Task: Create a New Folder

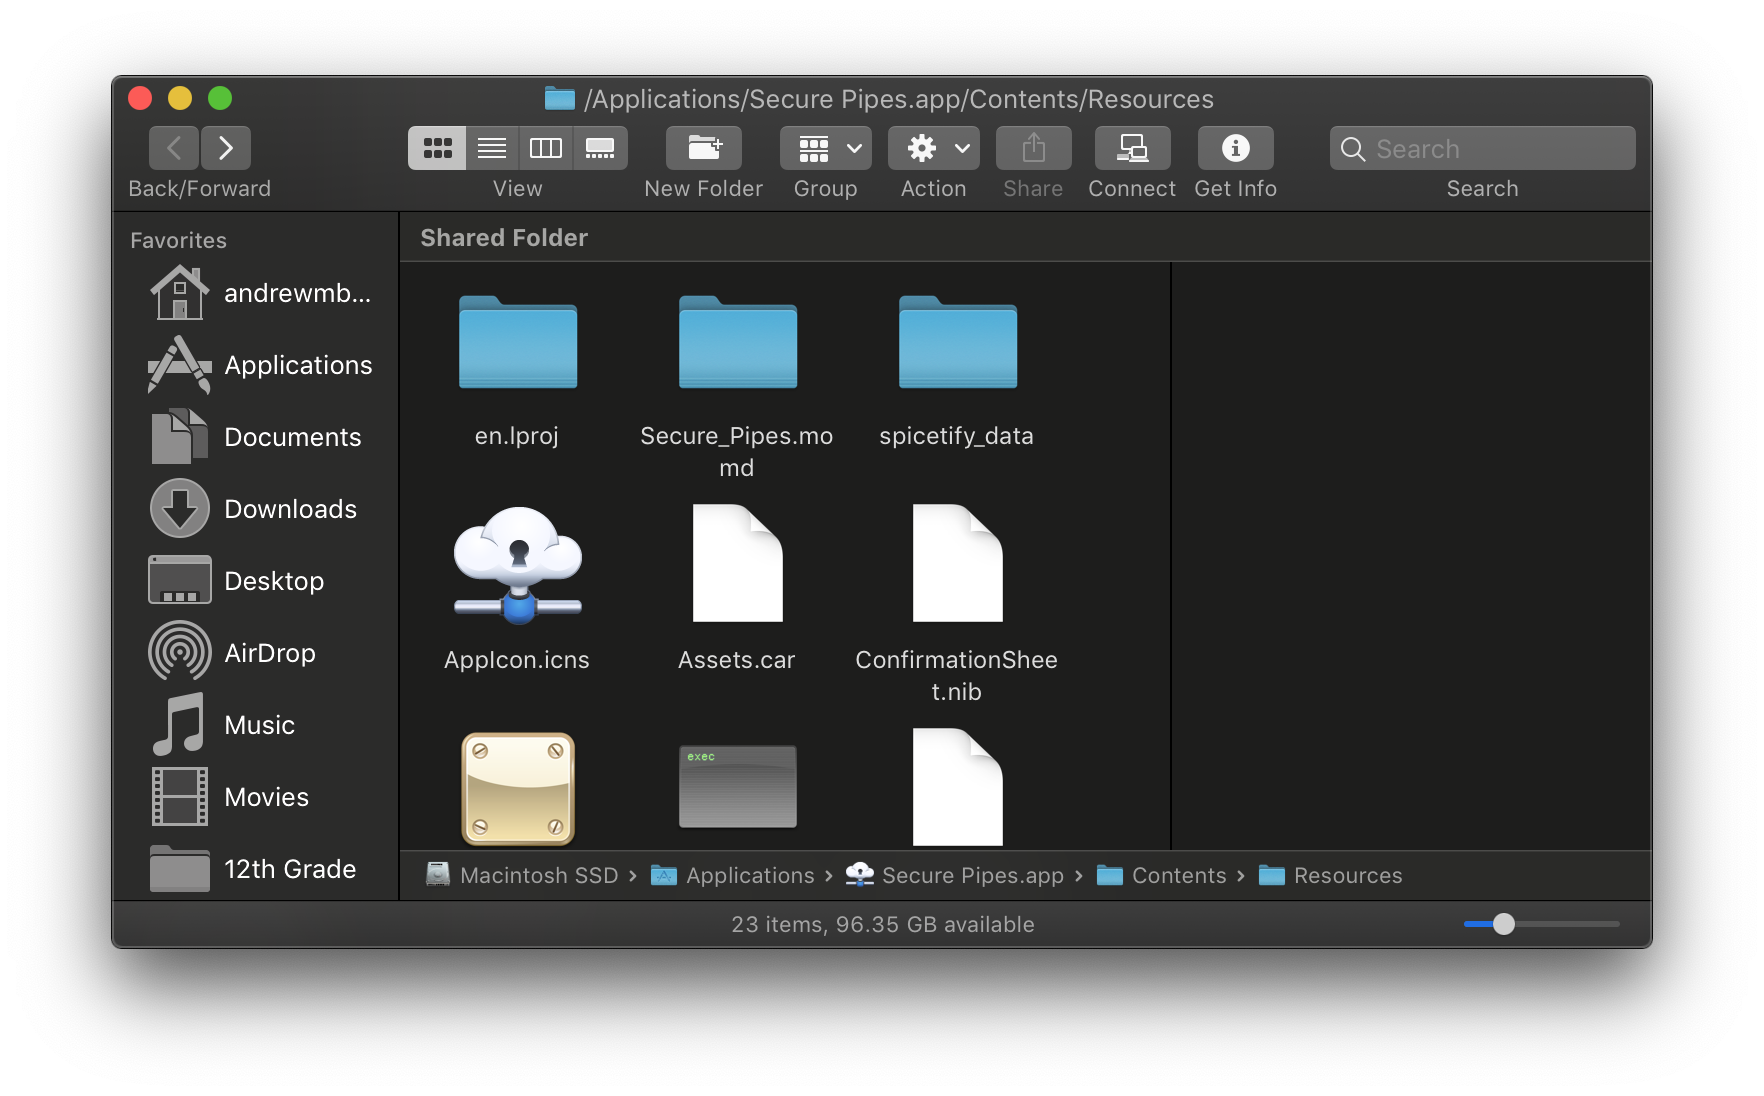Action: (703, 147)
